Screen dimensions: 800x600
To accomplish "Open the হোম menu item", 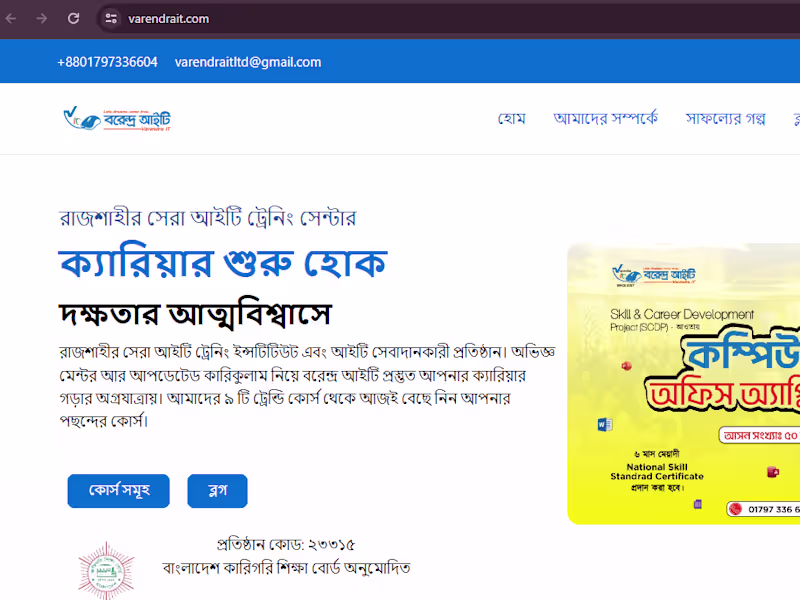I will tap(512, 118).
